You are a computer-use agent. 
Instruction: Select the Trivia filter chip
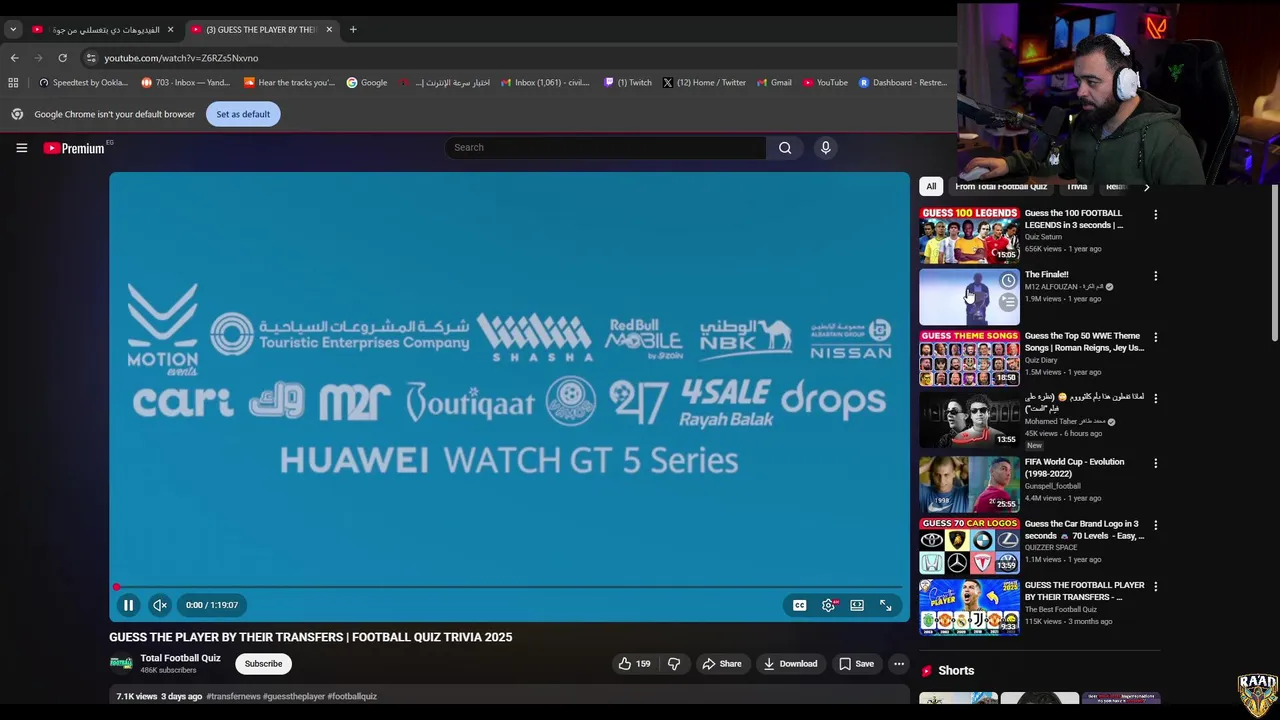[1077, 187]
